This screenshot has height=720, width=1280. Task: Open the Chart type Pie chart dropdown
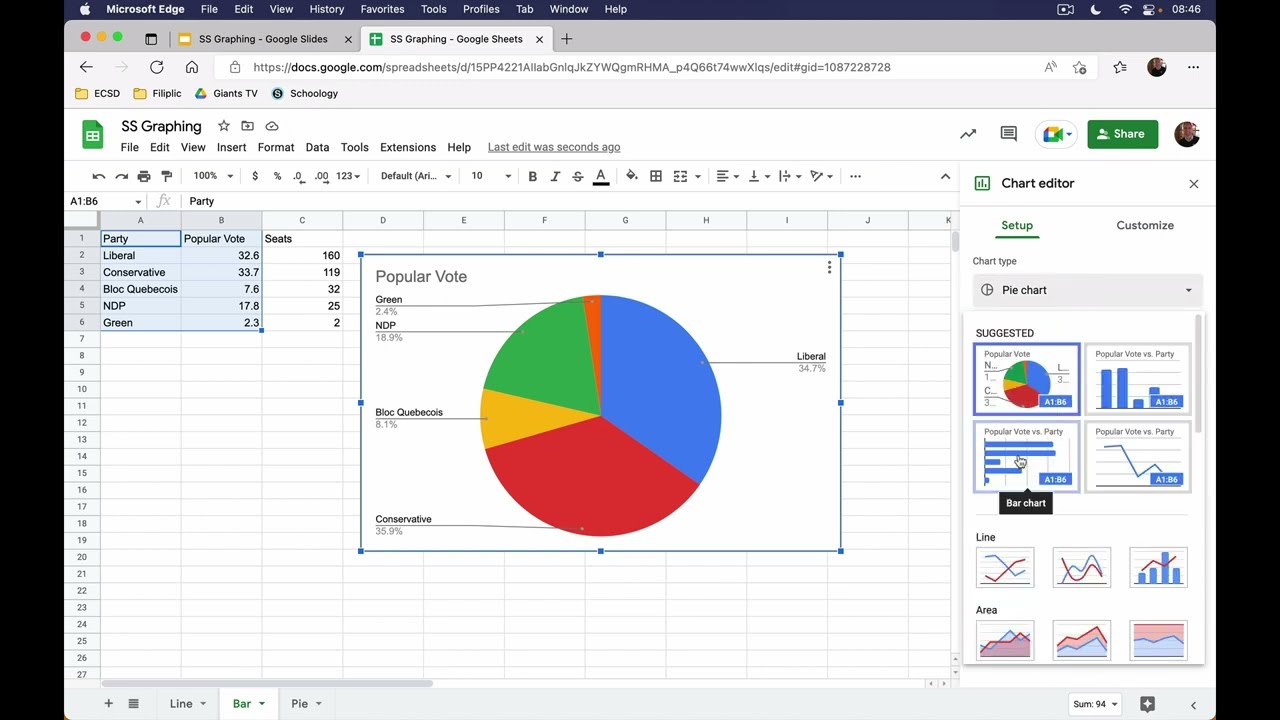(1087, 290)
